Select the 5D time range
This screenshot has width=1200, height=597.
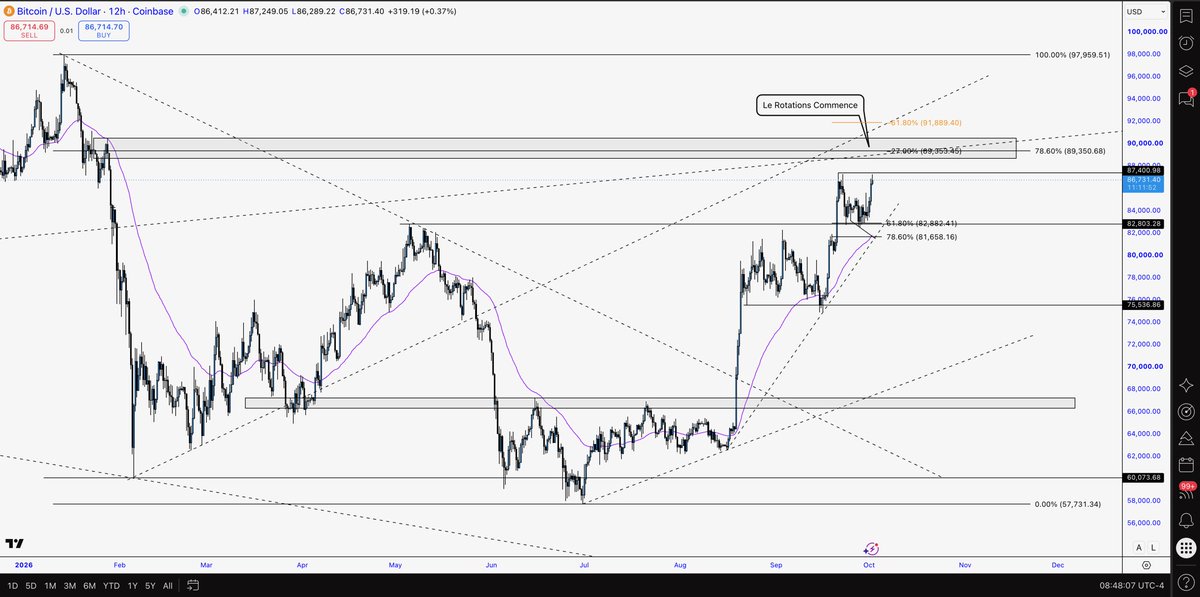[32, 585]
